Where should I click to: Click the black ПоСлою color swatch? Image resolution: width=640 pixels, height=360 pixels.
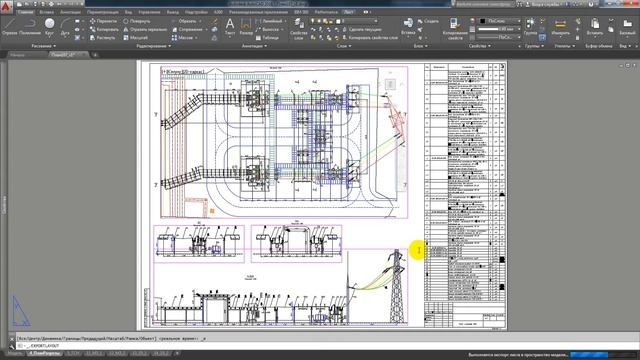click(482, 21)
